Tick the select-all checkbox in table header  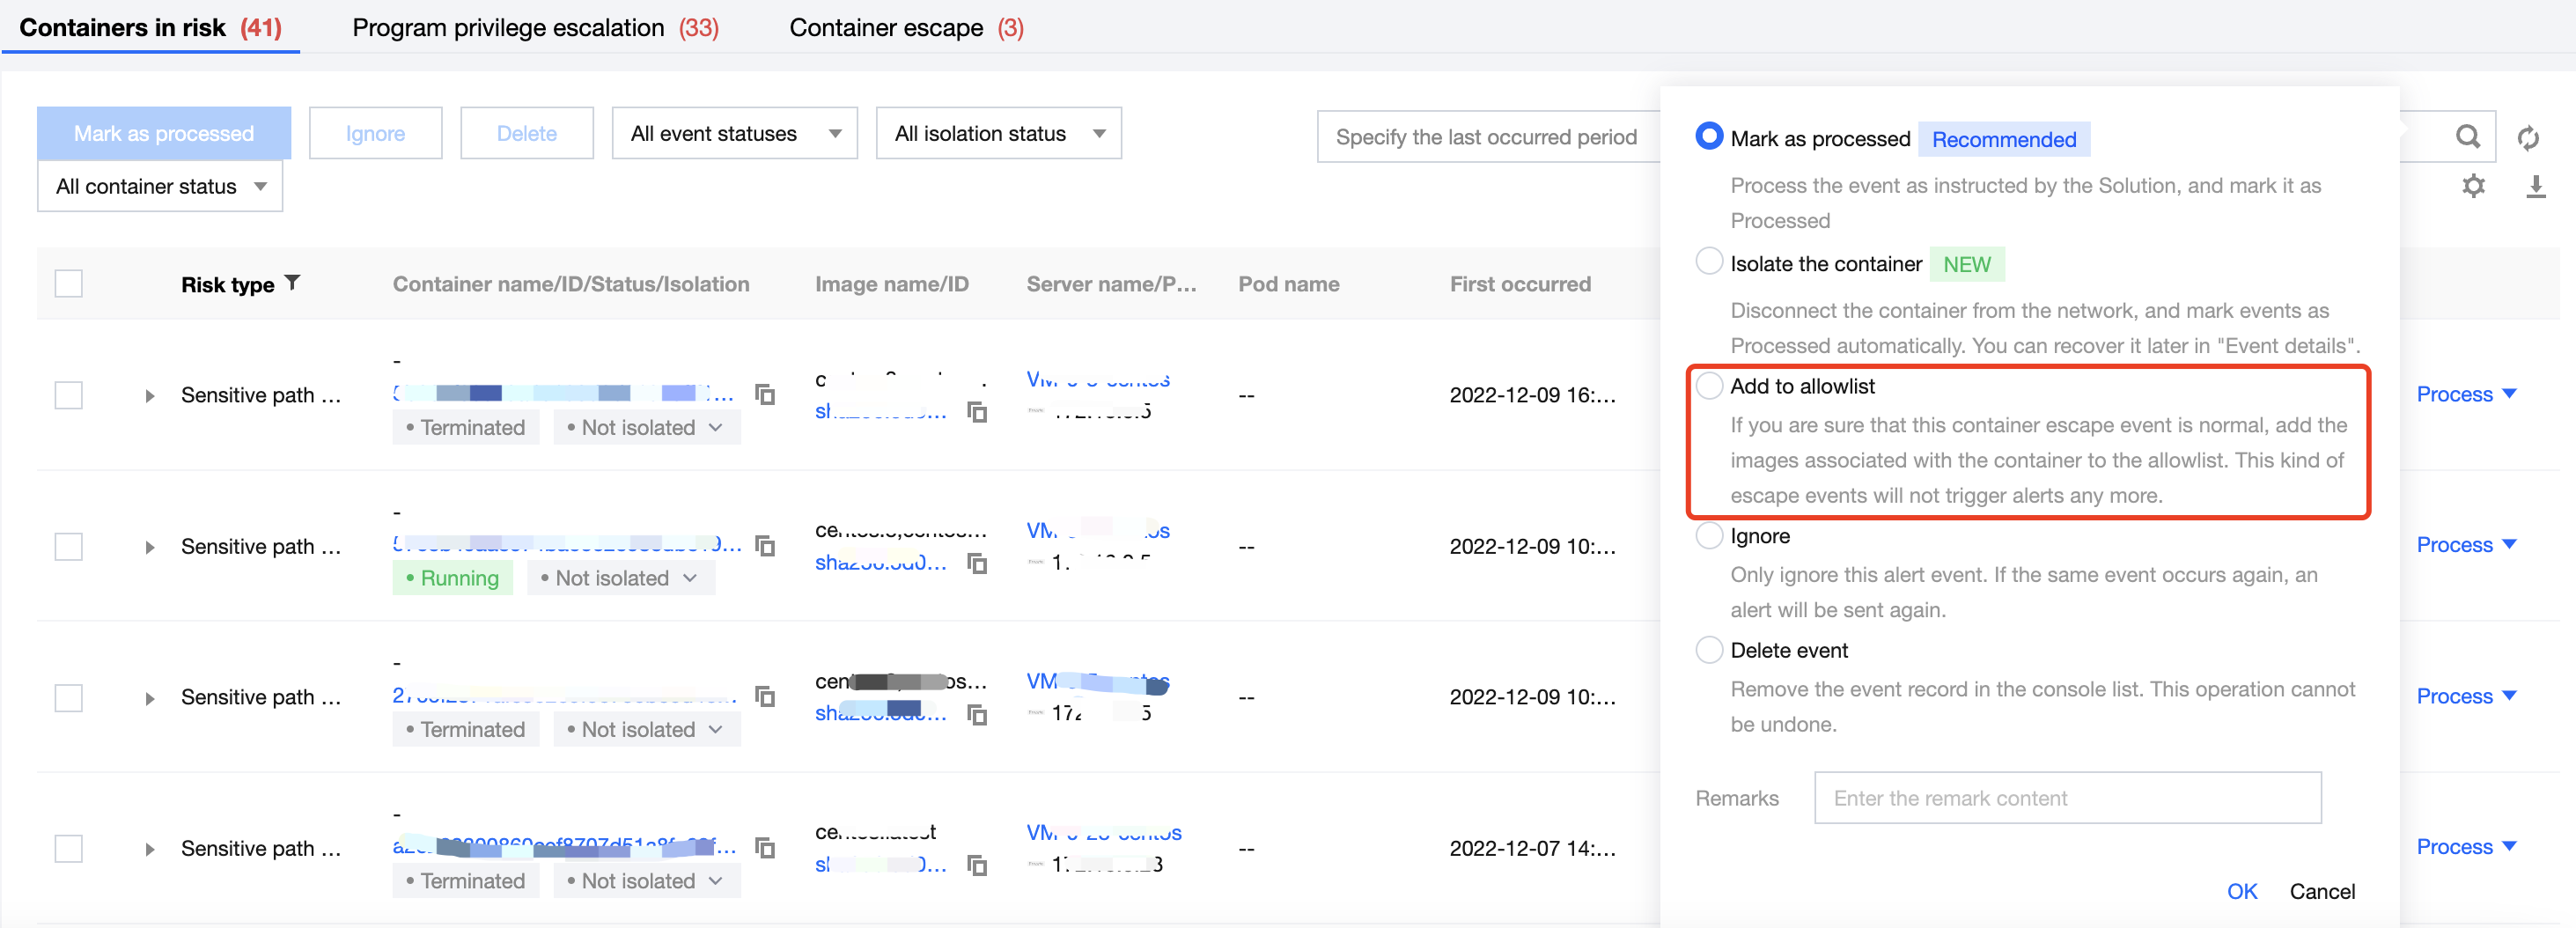click(x=69, y=284)
